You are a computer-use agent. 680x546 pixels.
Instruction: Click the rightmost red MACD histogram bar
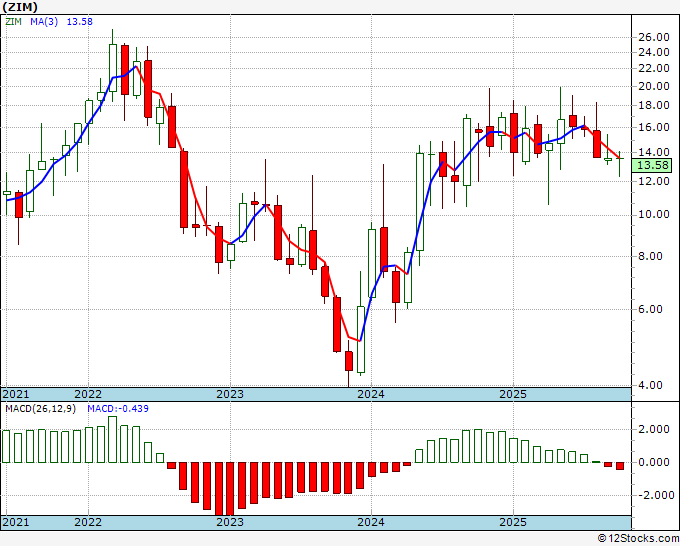[620, 466]
